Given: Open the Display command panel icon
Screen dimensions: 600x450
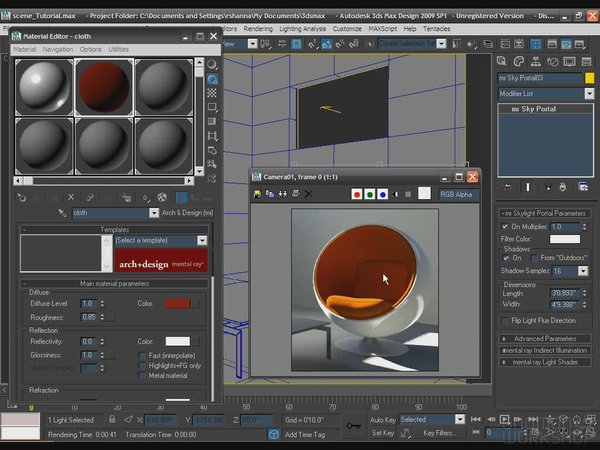Looking at the screenshot, I should point(569,61).
